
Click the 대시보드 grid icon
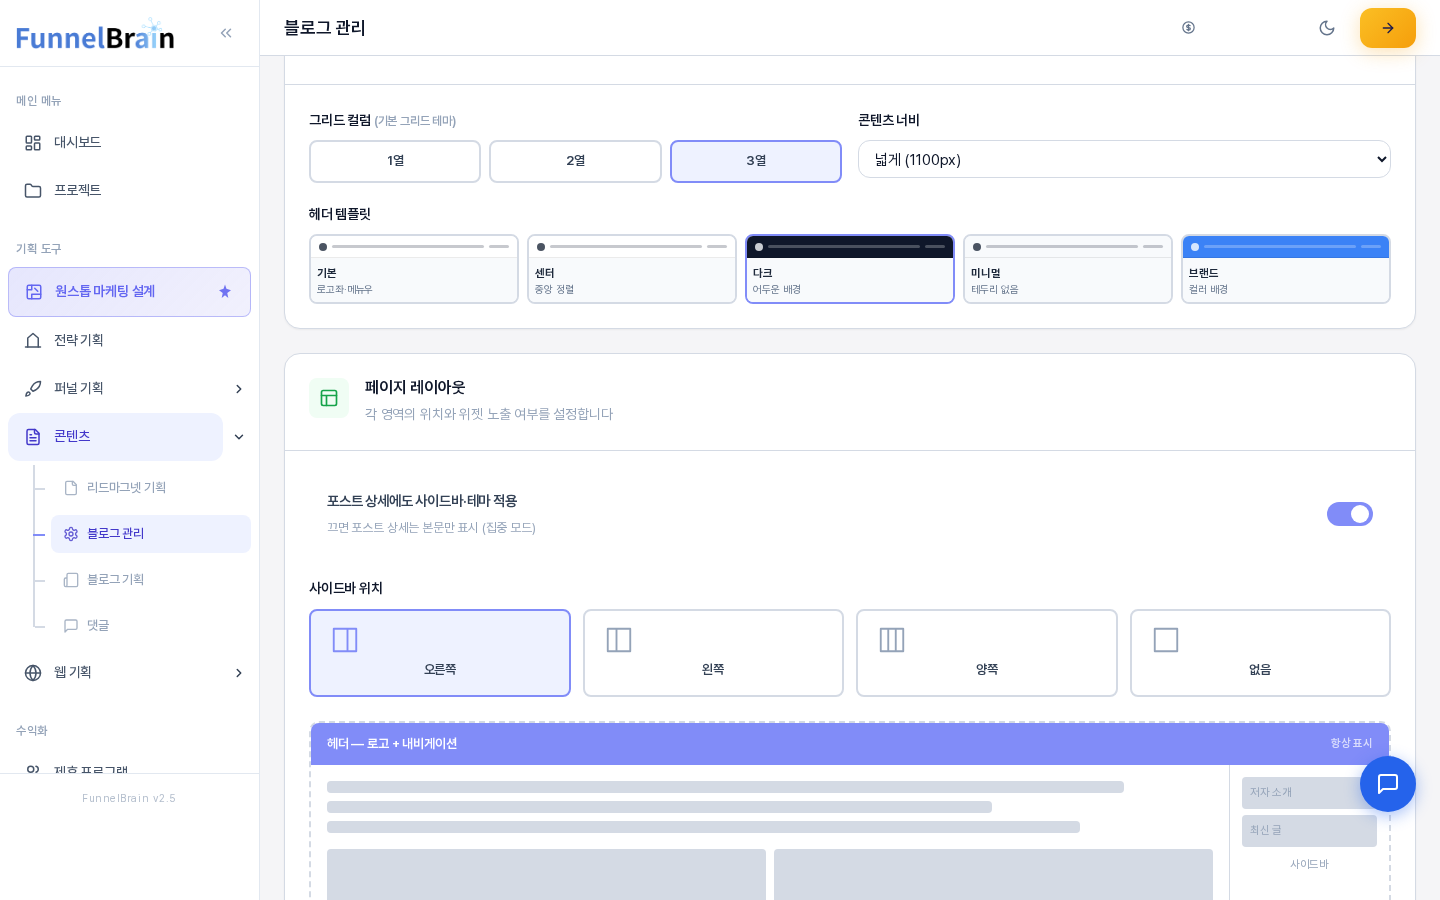[x=33, y=143]
